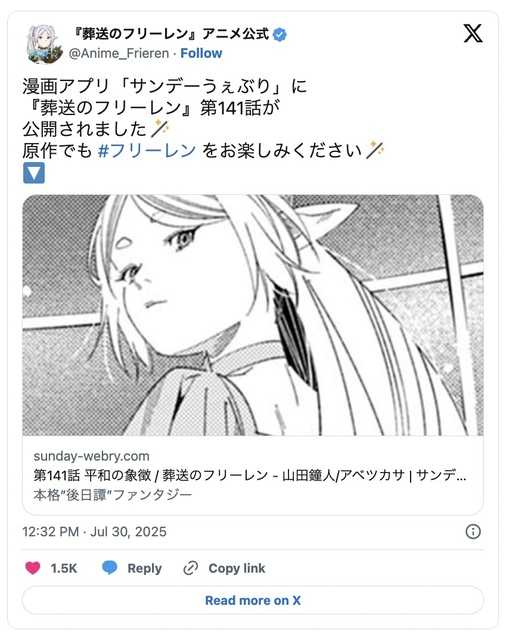This screenshot has height=640, width=509.
Task: Open the 葬送のフリーレン アニメ公式 display name
Action: 171,34
